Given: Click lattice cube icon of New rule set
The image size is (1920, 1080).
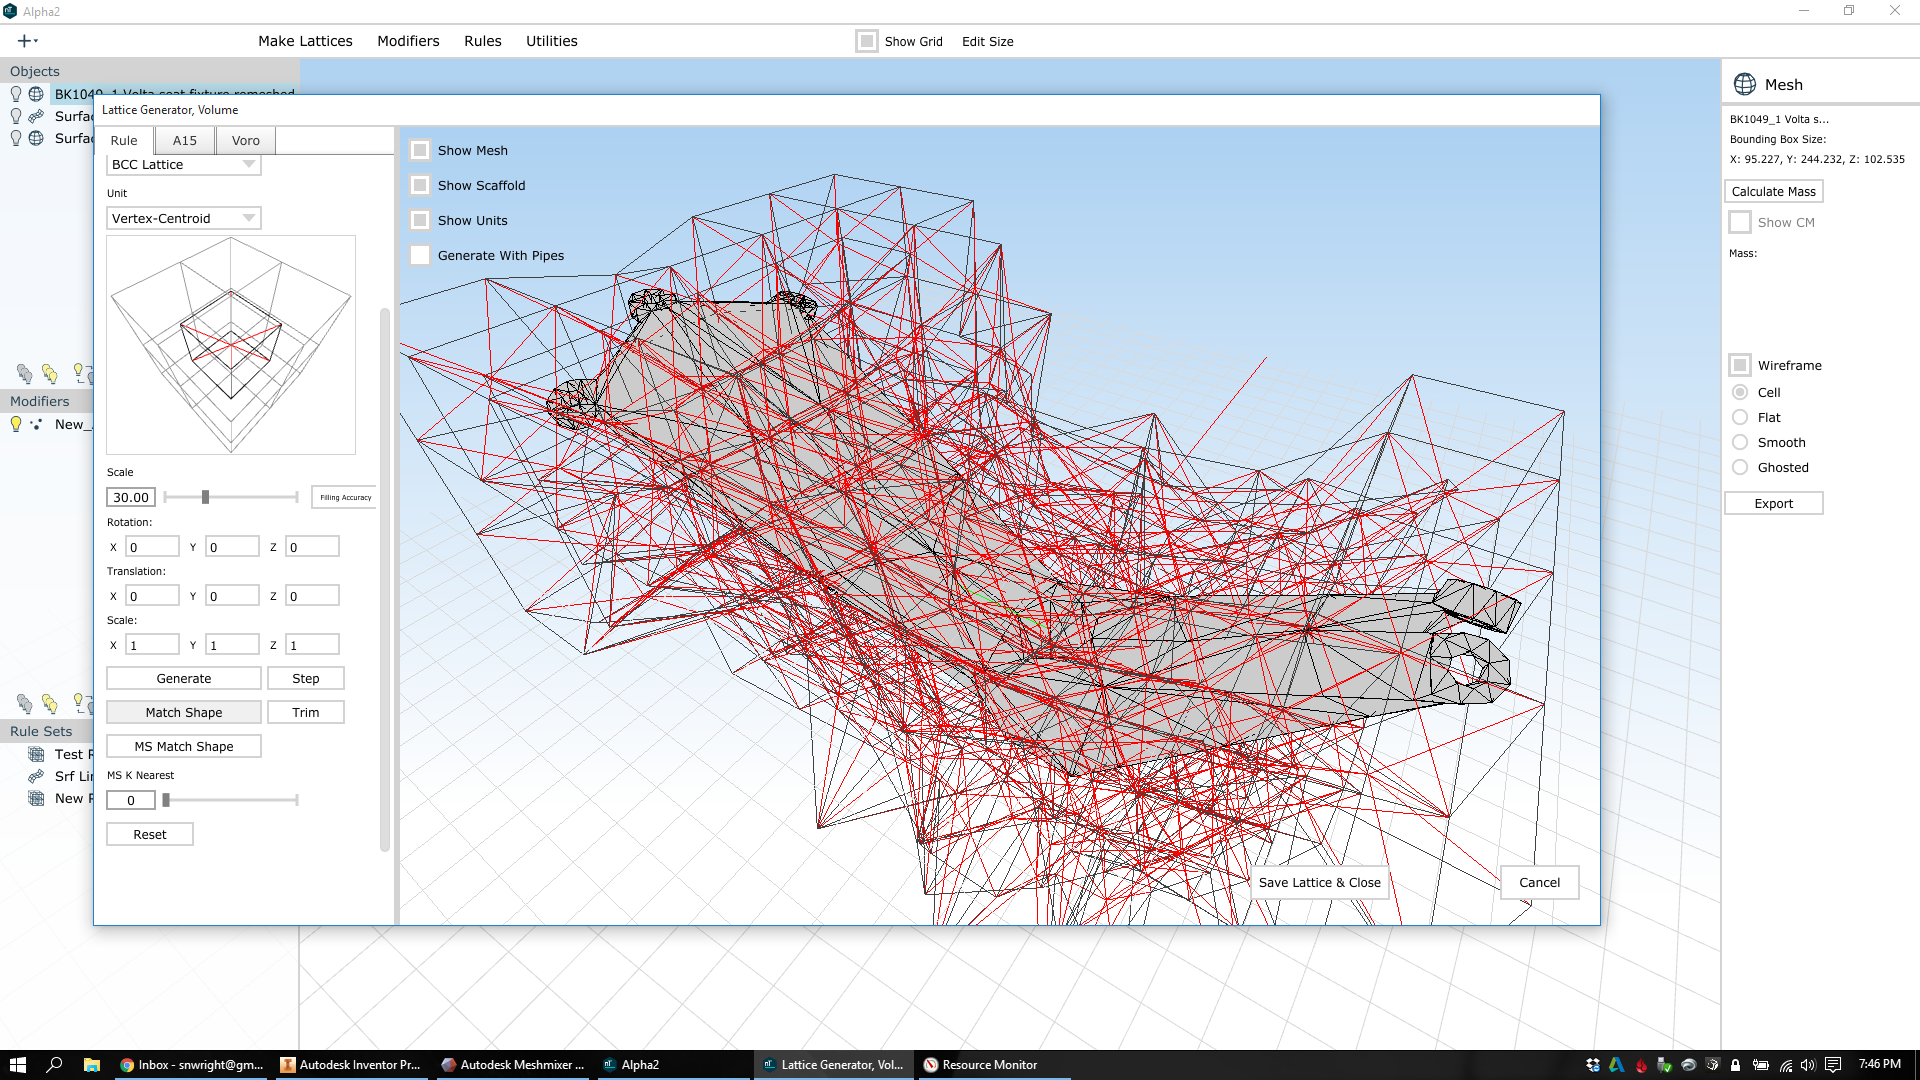Looking at the screenshot, I should click(36, 798).
